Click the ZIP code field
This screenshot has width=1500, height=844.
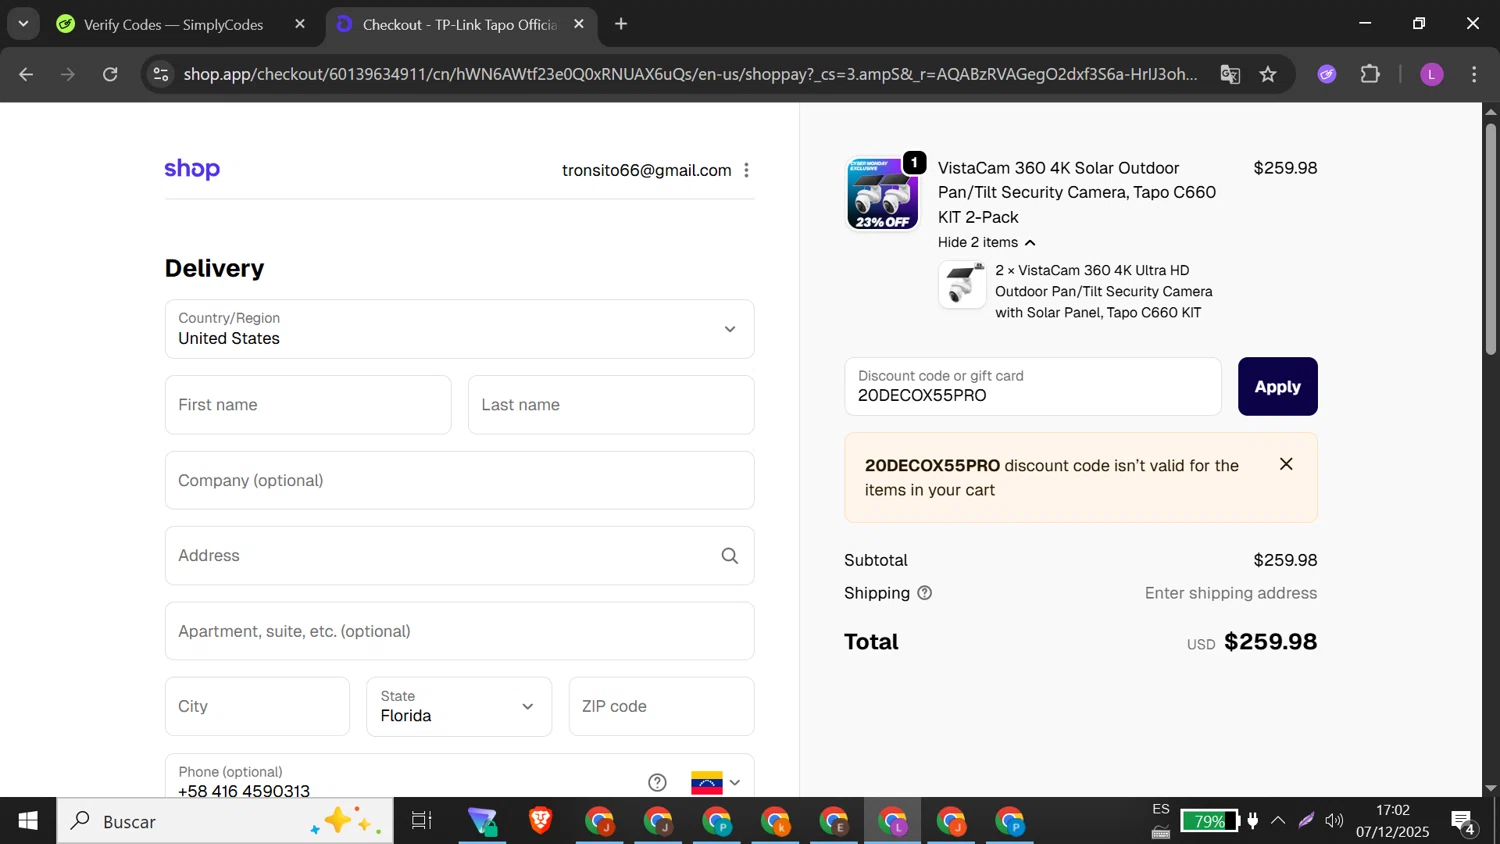pyautogui.click(x=661, y=706)
